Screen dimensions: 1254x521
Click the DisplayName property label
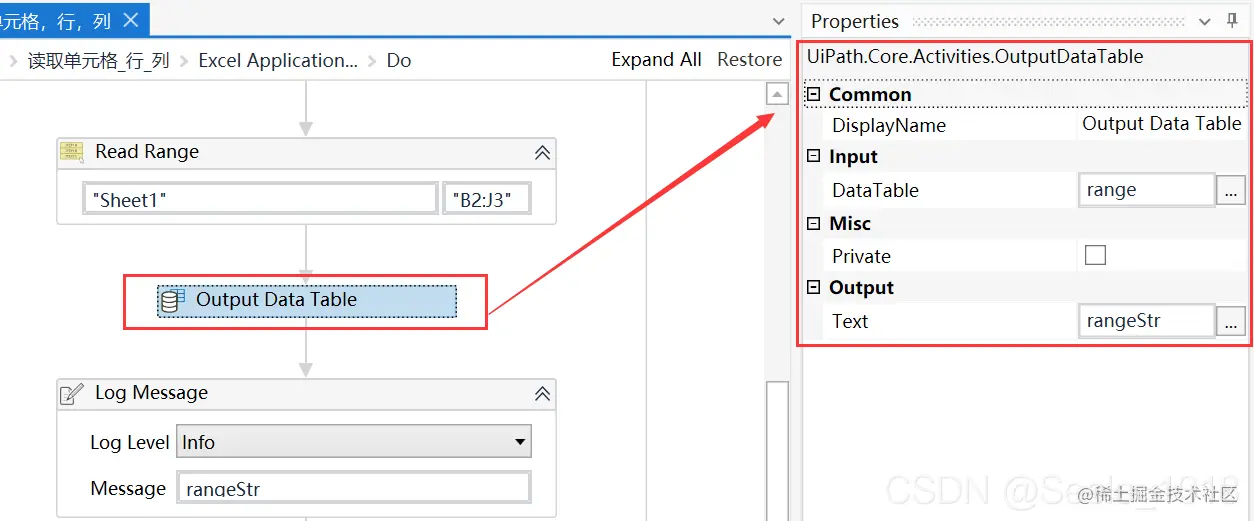[x=889, y=125]
